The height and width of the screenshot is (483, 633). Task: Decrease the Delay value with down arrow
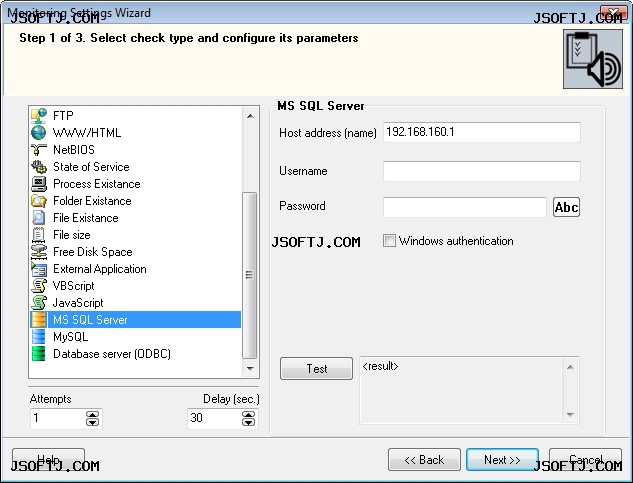pos(249,422)
